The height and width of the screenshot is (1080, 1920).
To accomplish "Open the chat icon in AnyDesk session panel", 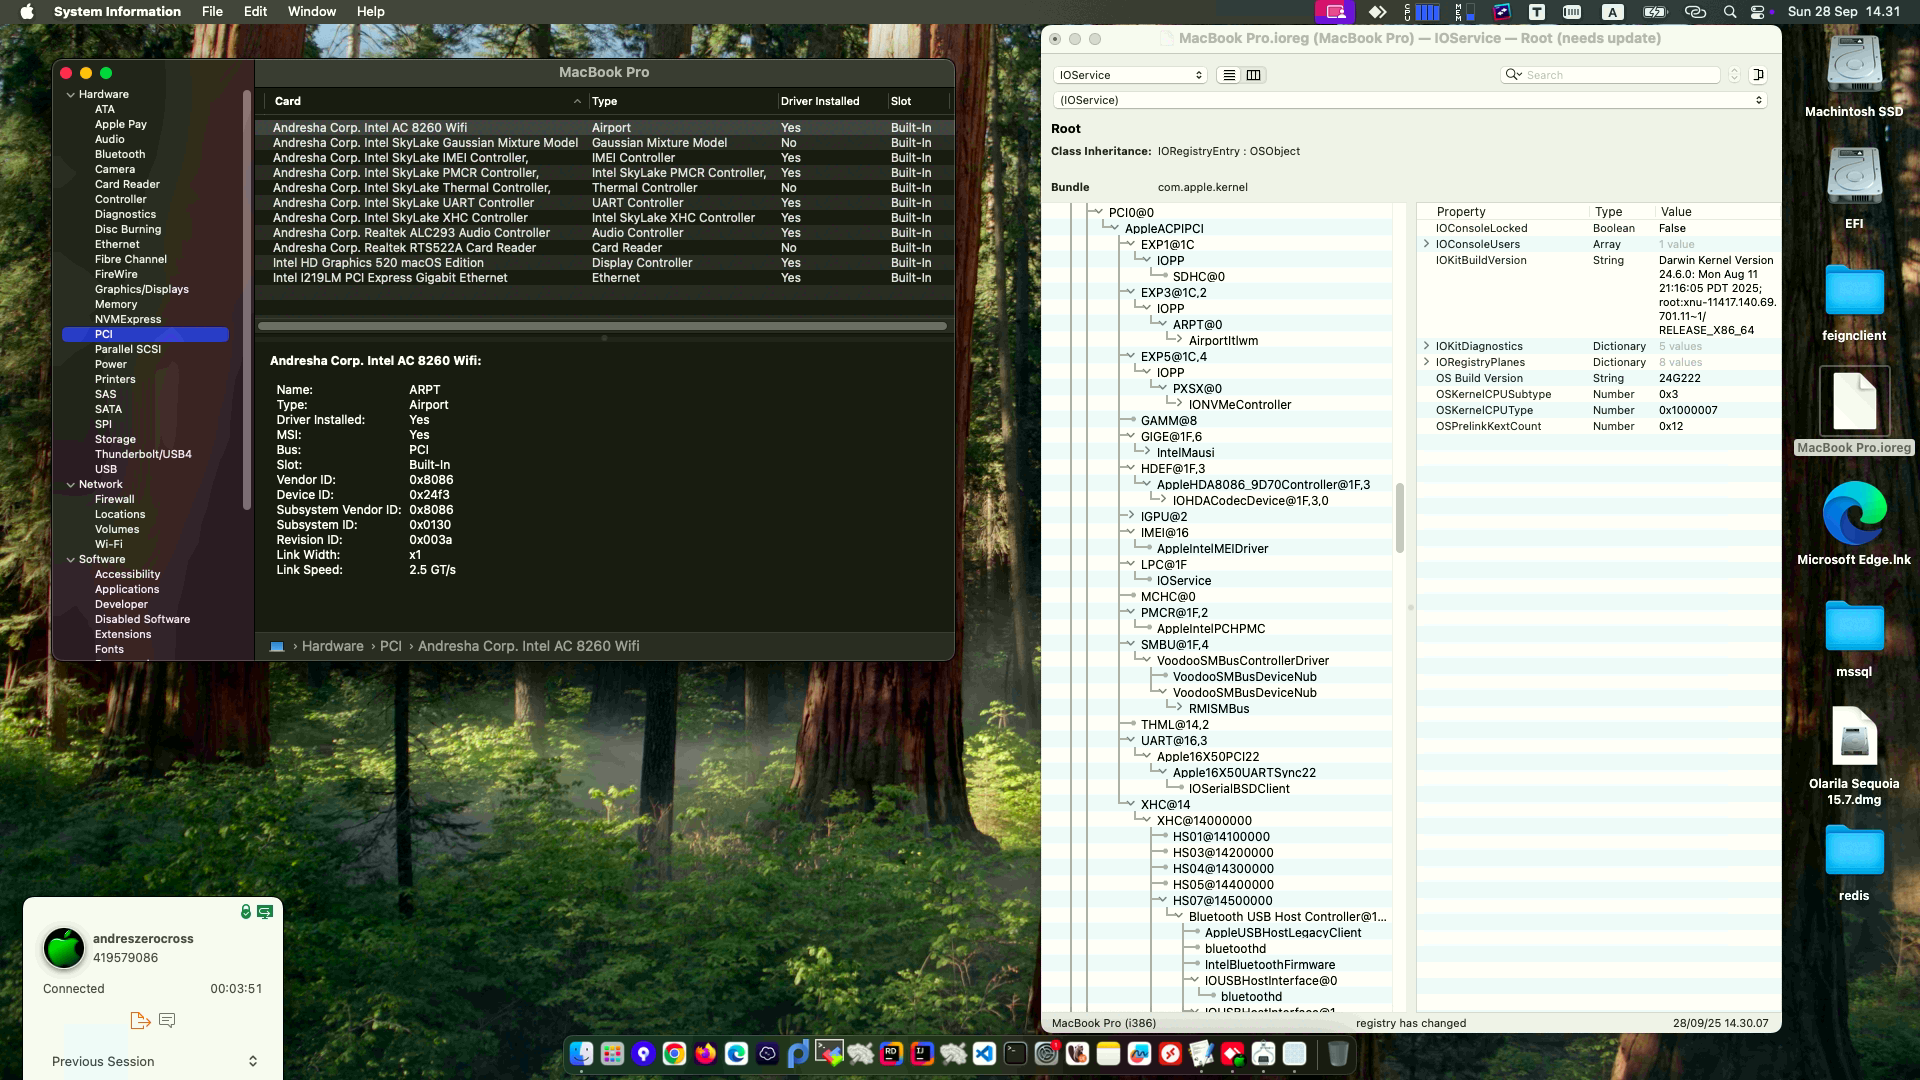I will pos(167,1020).
